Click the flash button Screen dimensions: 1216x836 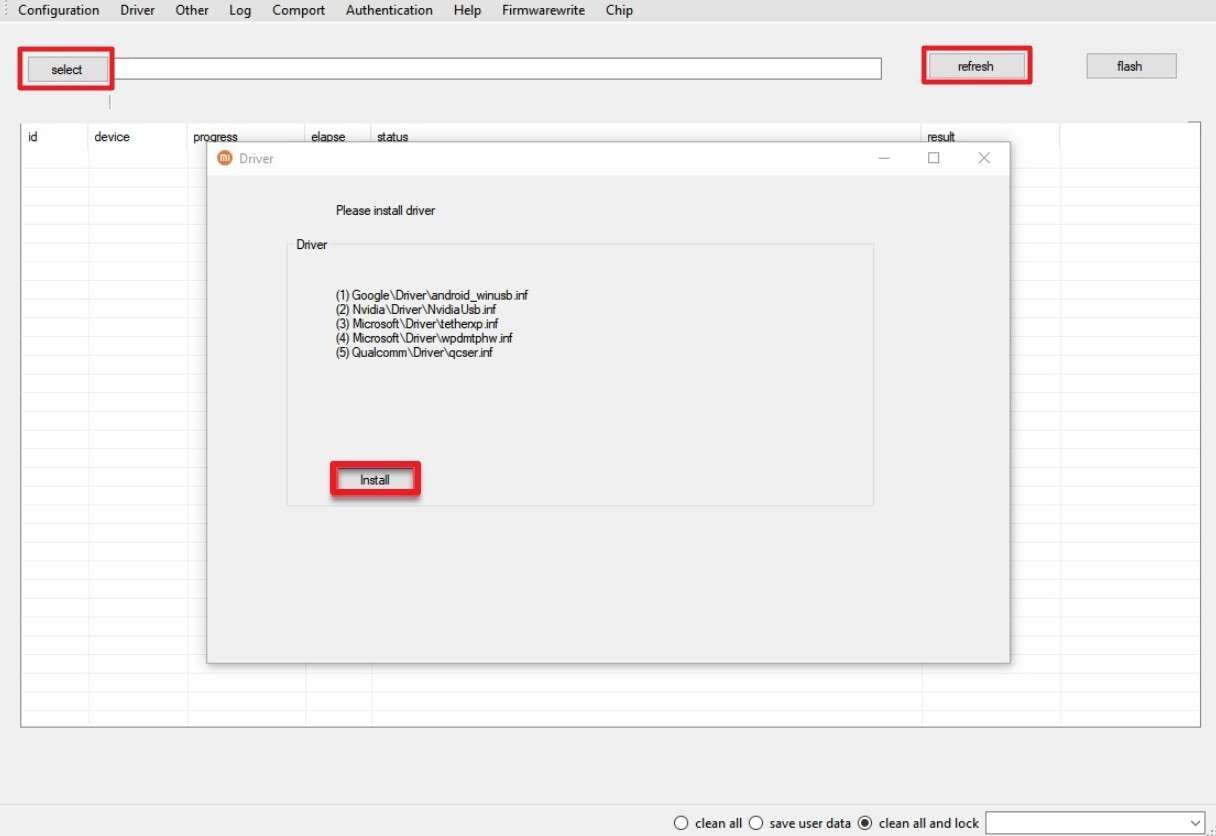coord(1130,65)
